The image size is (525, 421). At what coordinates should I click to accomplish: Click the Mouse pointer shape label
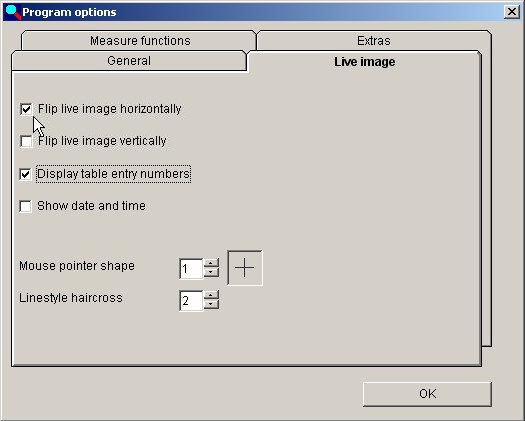tap(77, 266)
